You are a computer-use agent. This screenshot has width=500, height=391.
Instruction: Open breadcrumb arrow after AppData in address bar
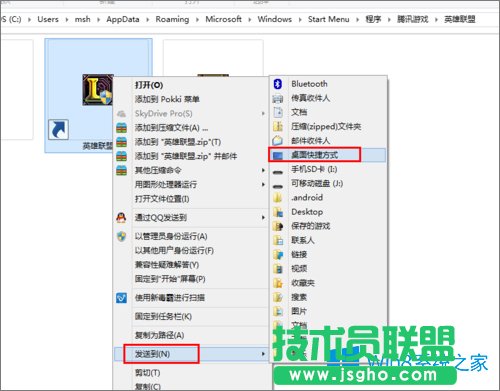point(147,20)
